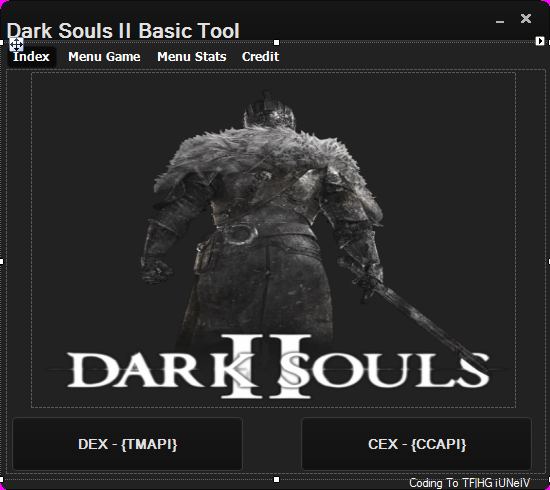Click the tab control move handle icon
550x490 pixels.
coord(16,44)
